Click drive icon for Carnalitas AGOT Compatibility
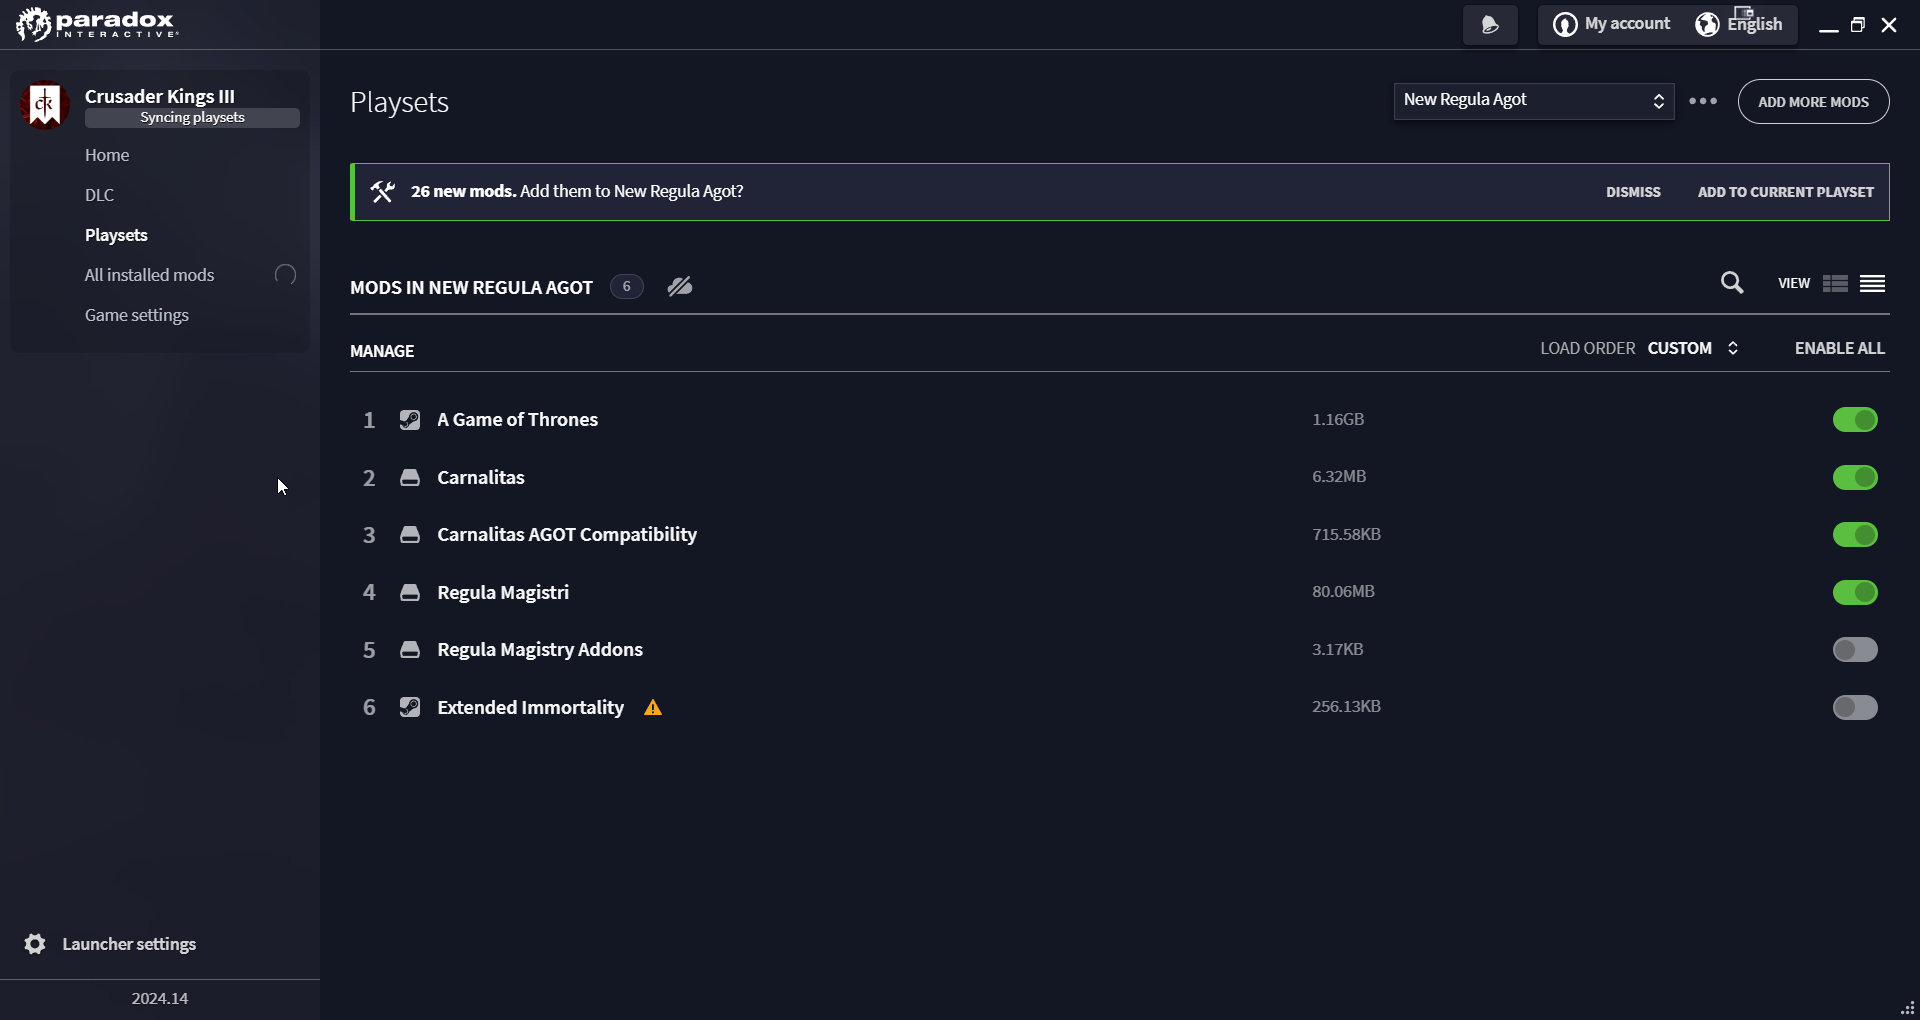This screenshot has width=1920, height=1020. tap(410, 535)
